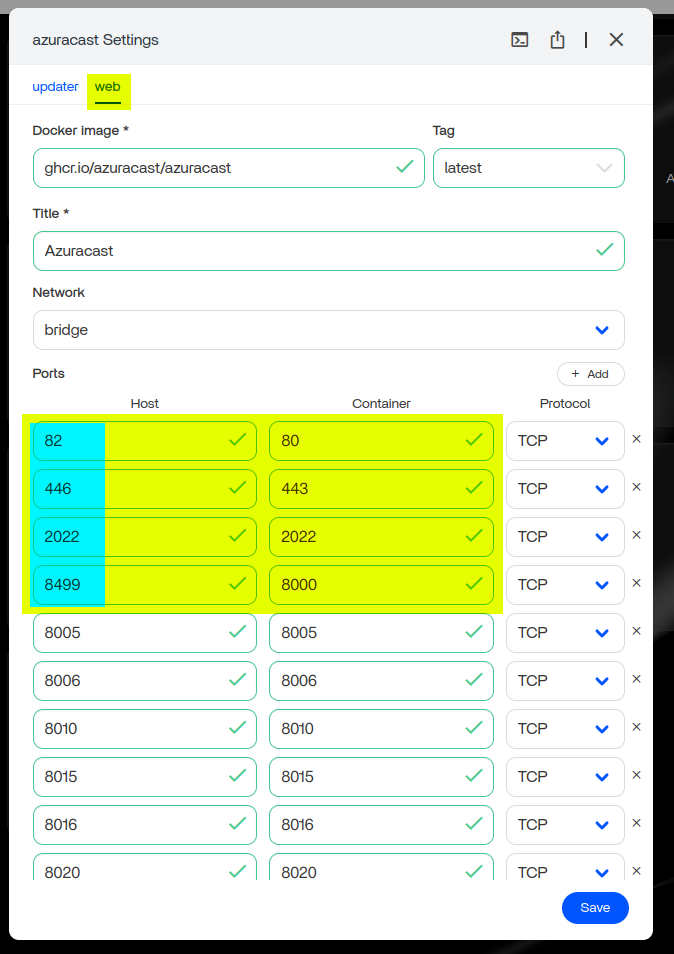The image size is (674, 954).
Task: Remove the 8005 port mapping row
Action: 636,631
